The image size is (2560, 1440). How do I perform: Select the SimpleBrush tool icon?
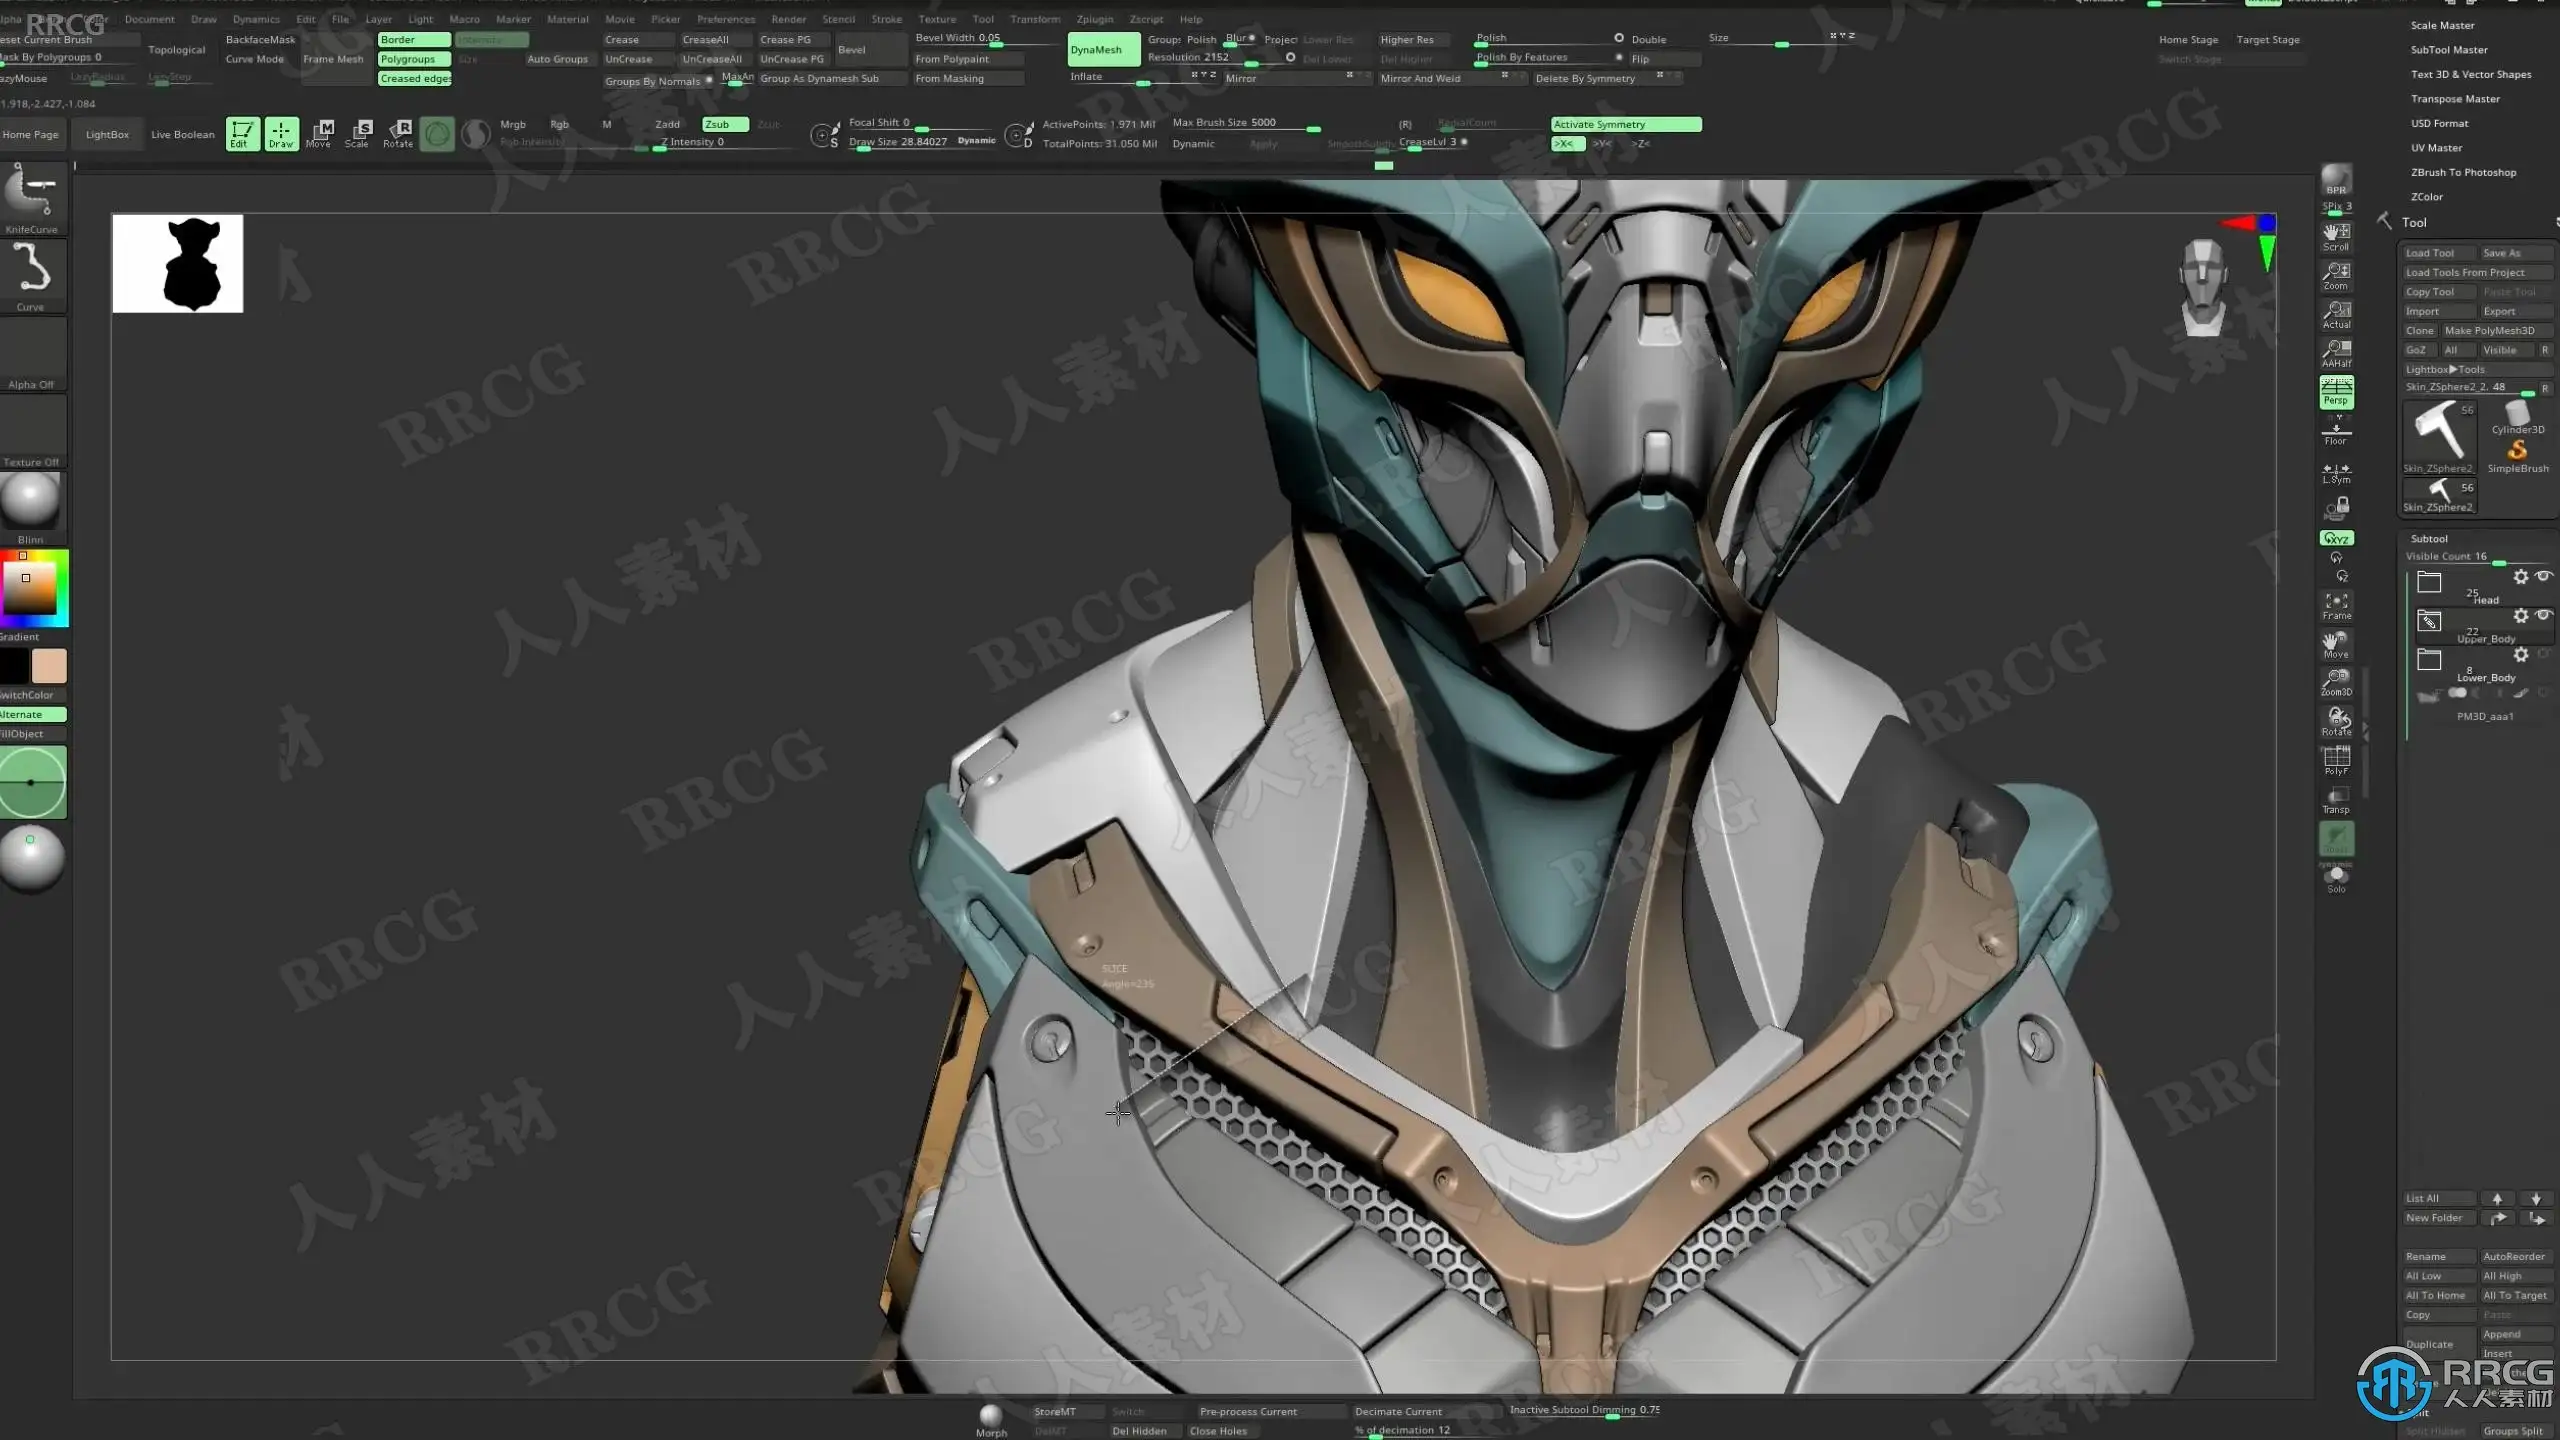point(2517,456)
